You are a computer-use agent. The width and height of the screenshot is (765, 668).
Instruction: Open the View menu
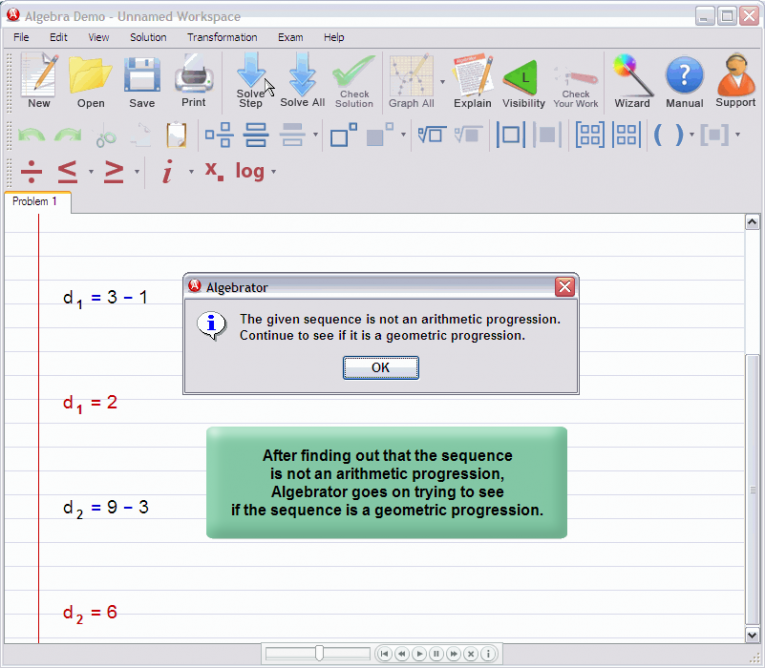(99, 37)
